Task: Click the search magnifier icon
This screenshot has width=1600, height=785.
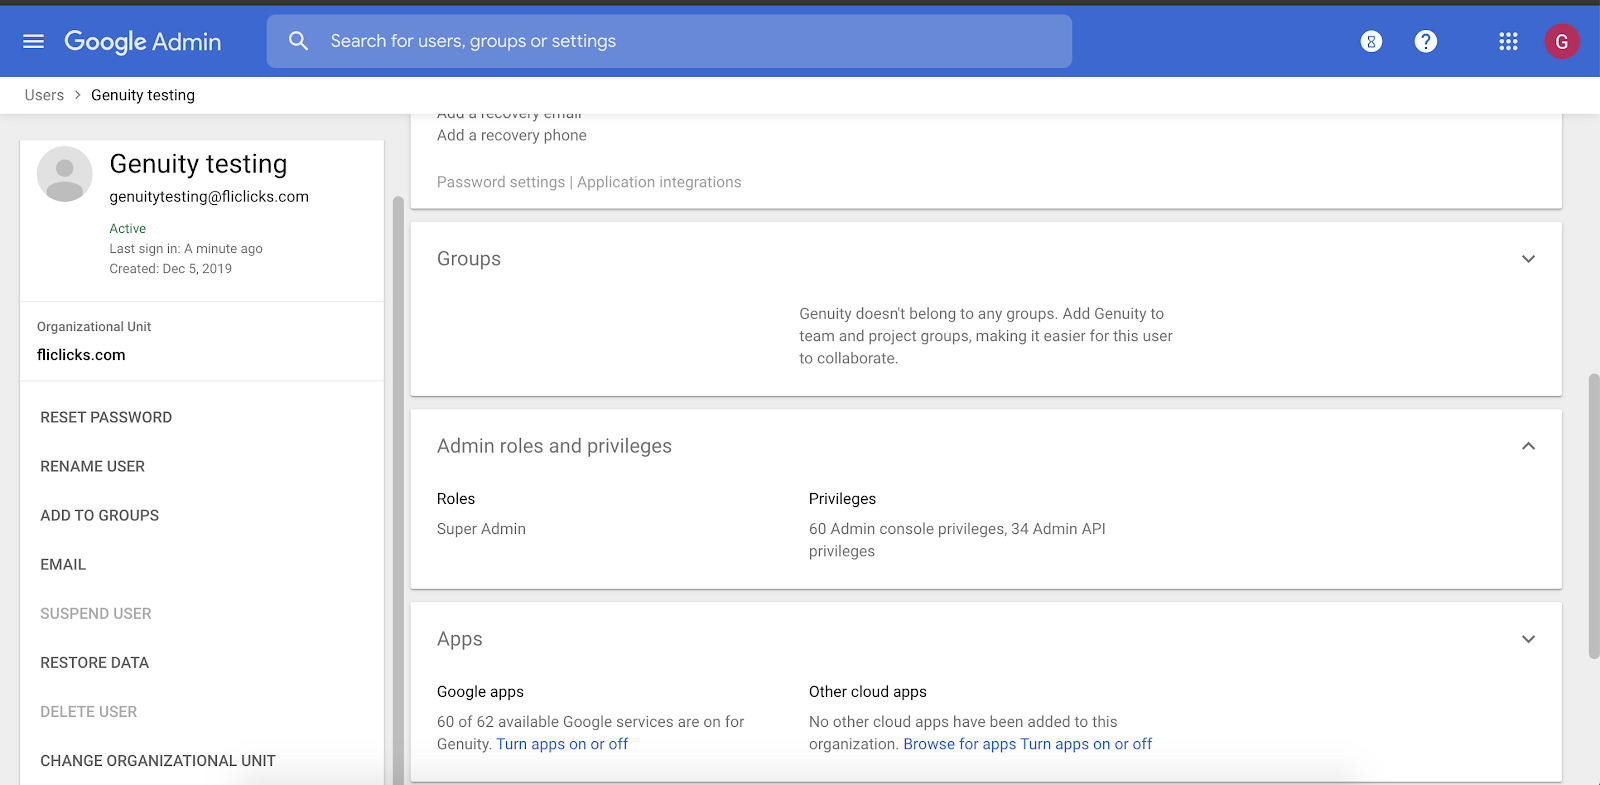Action: pos(298,41)
